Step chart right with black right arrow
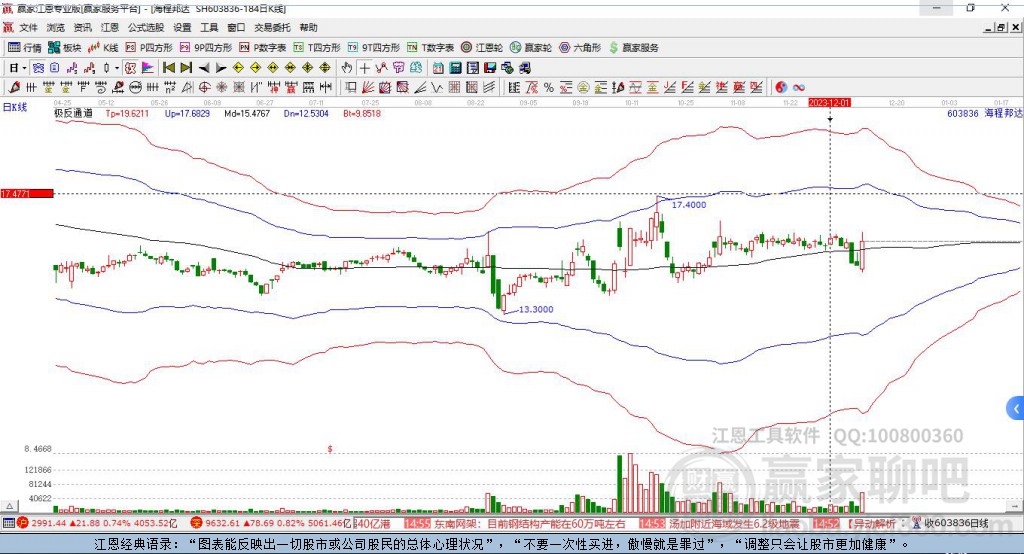1024x554 pixels. [x=221, y=68]
